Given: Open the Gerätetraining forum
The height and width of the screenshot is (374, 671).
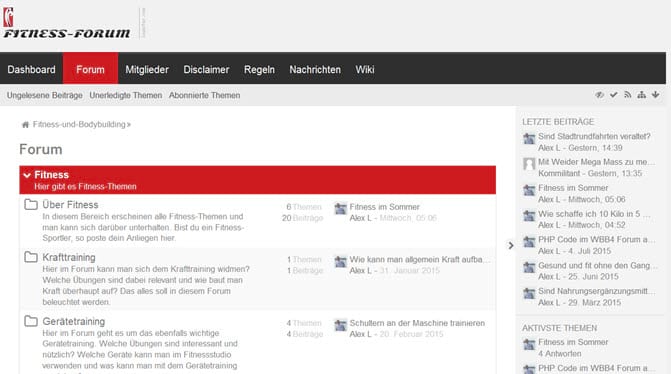Looking at the screenshot, I should [74, 321].
